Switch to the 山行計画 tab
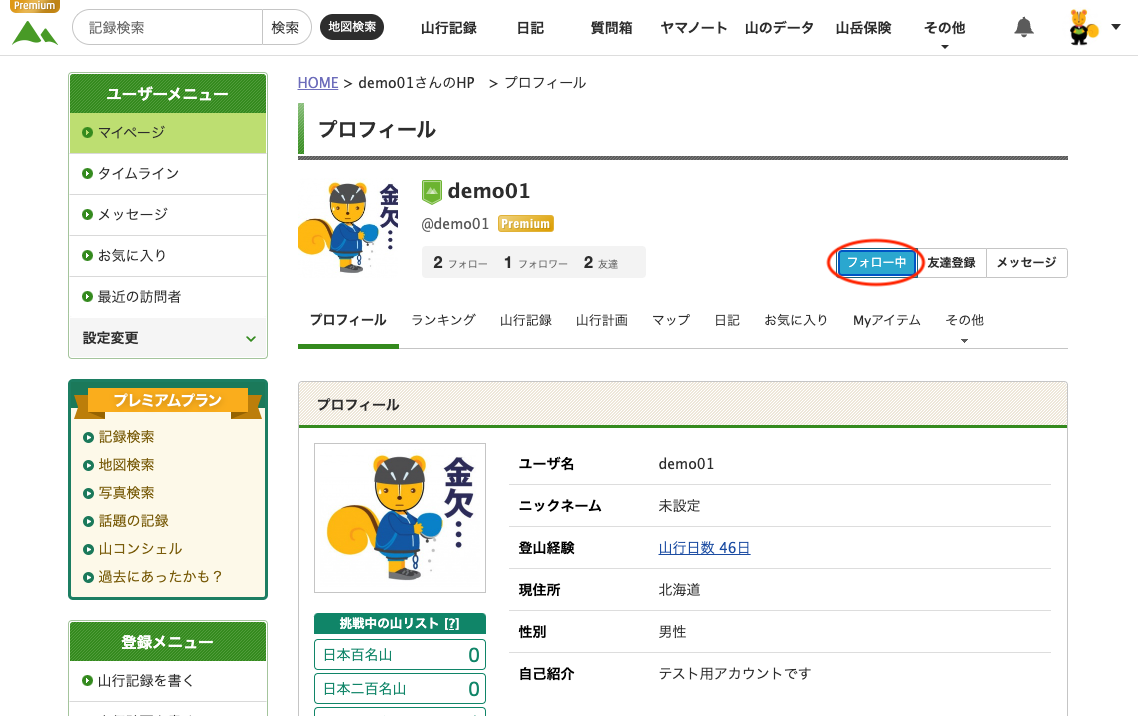 (602, 321)
